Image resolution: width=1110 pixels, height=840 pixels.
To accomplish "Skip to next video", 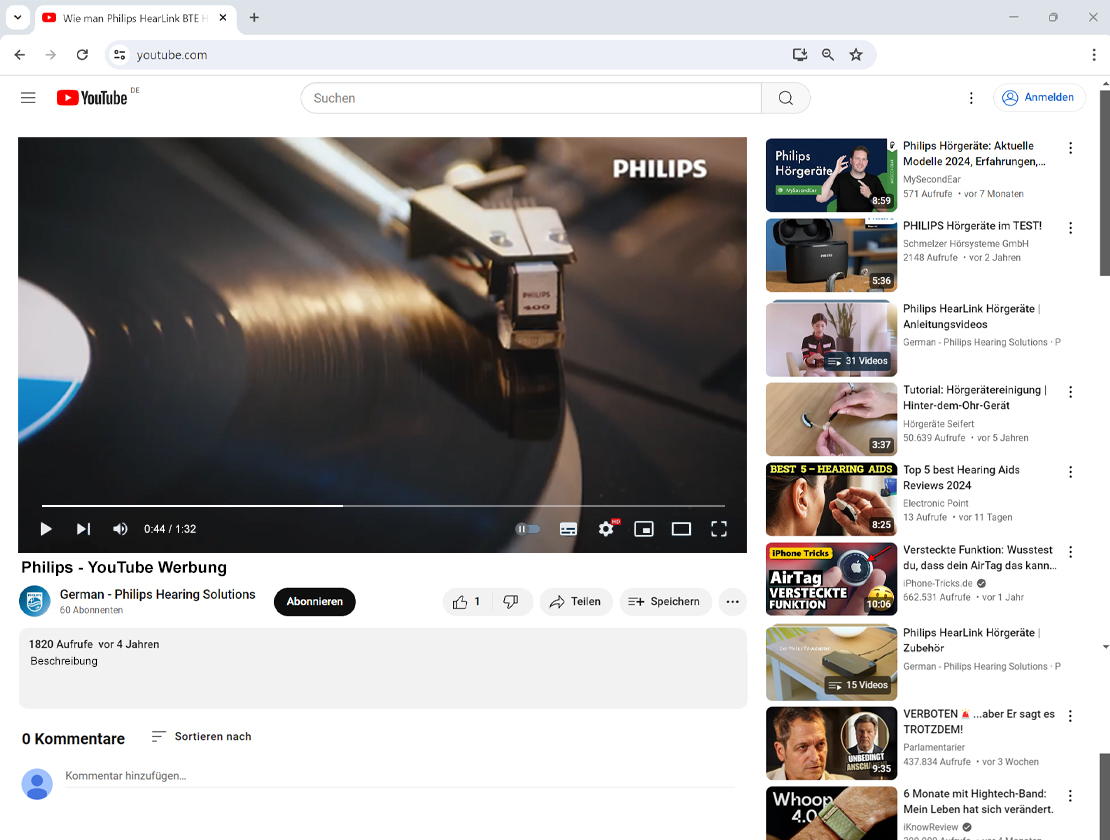I will point(84,529).
